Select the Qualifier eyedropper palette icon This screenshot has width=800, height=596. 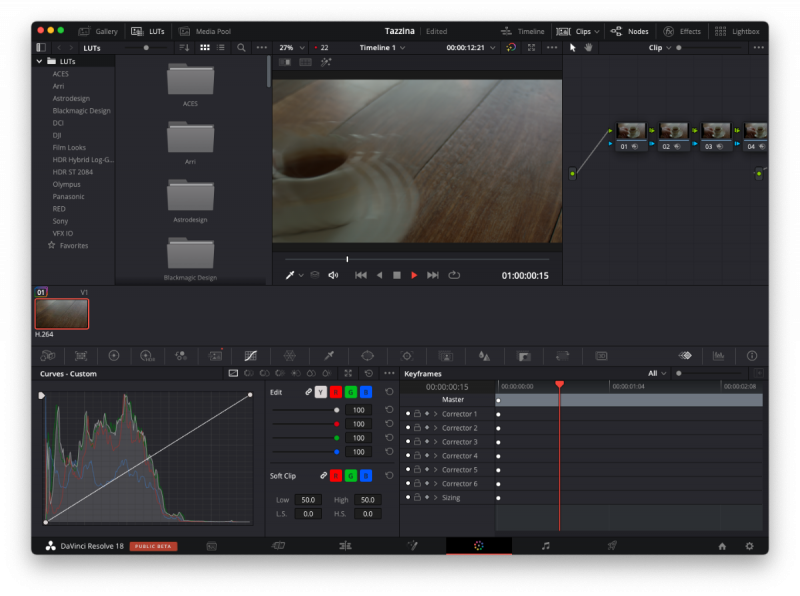pyautogui.click(x=328, y=355)
